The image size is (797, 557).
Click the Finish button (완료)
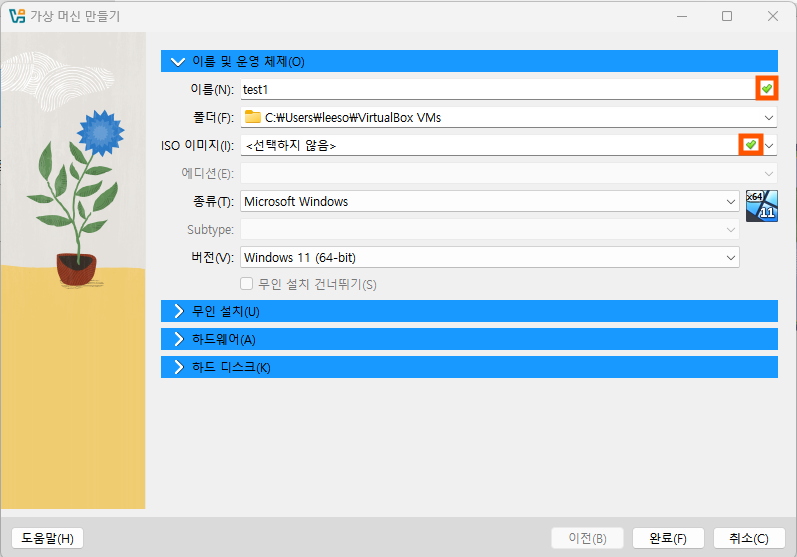click(668, 538)
